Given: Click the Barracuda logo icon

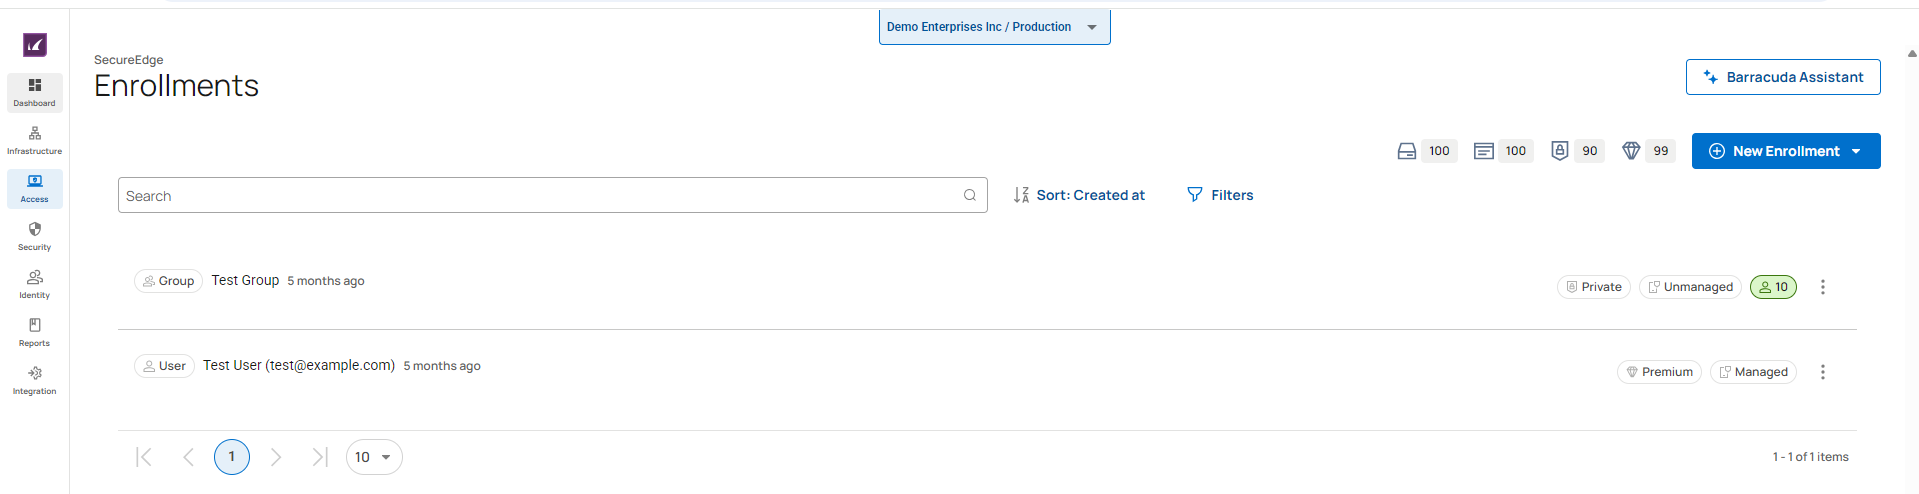Looking at the screenshot, I should [x=35, y=44].
